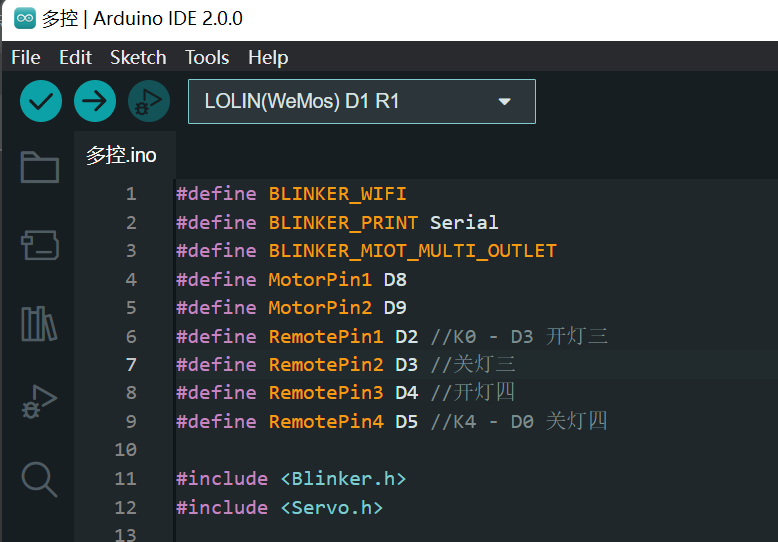The width and height of the screenshot is (778, 542).
Task: Click <Blinker.h> on line 11
Action: [343, 479]
